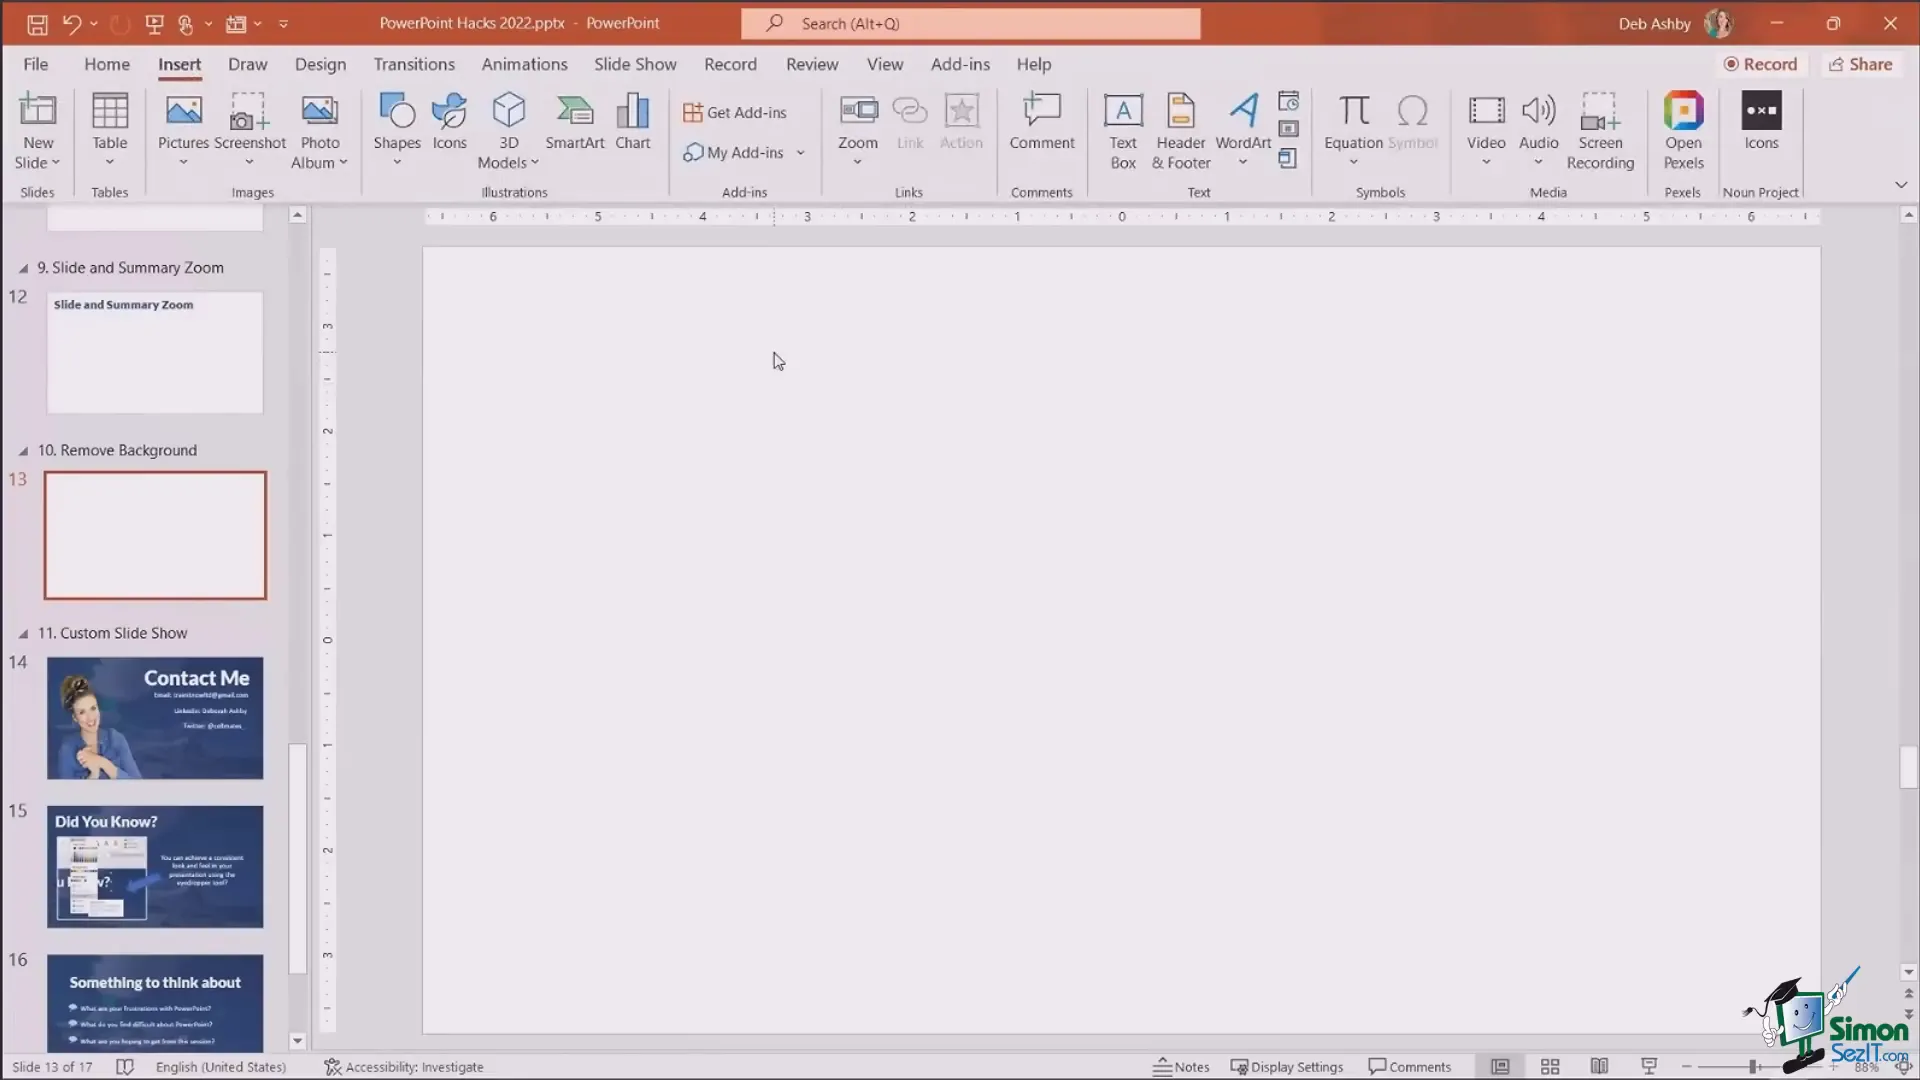1920x1080 pixels.
Task: Toggle Touch/Mouse mode icon
Action: [186, 24]
